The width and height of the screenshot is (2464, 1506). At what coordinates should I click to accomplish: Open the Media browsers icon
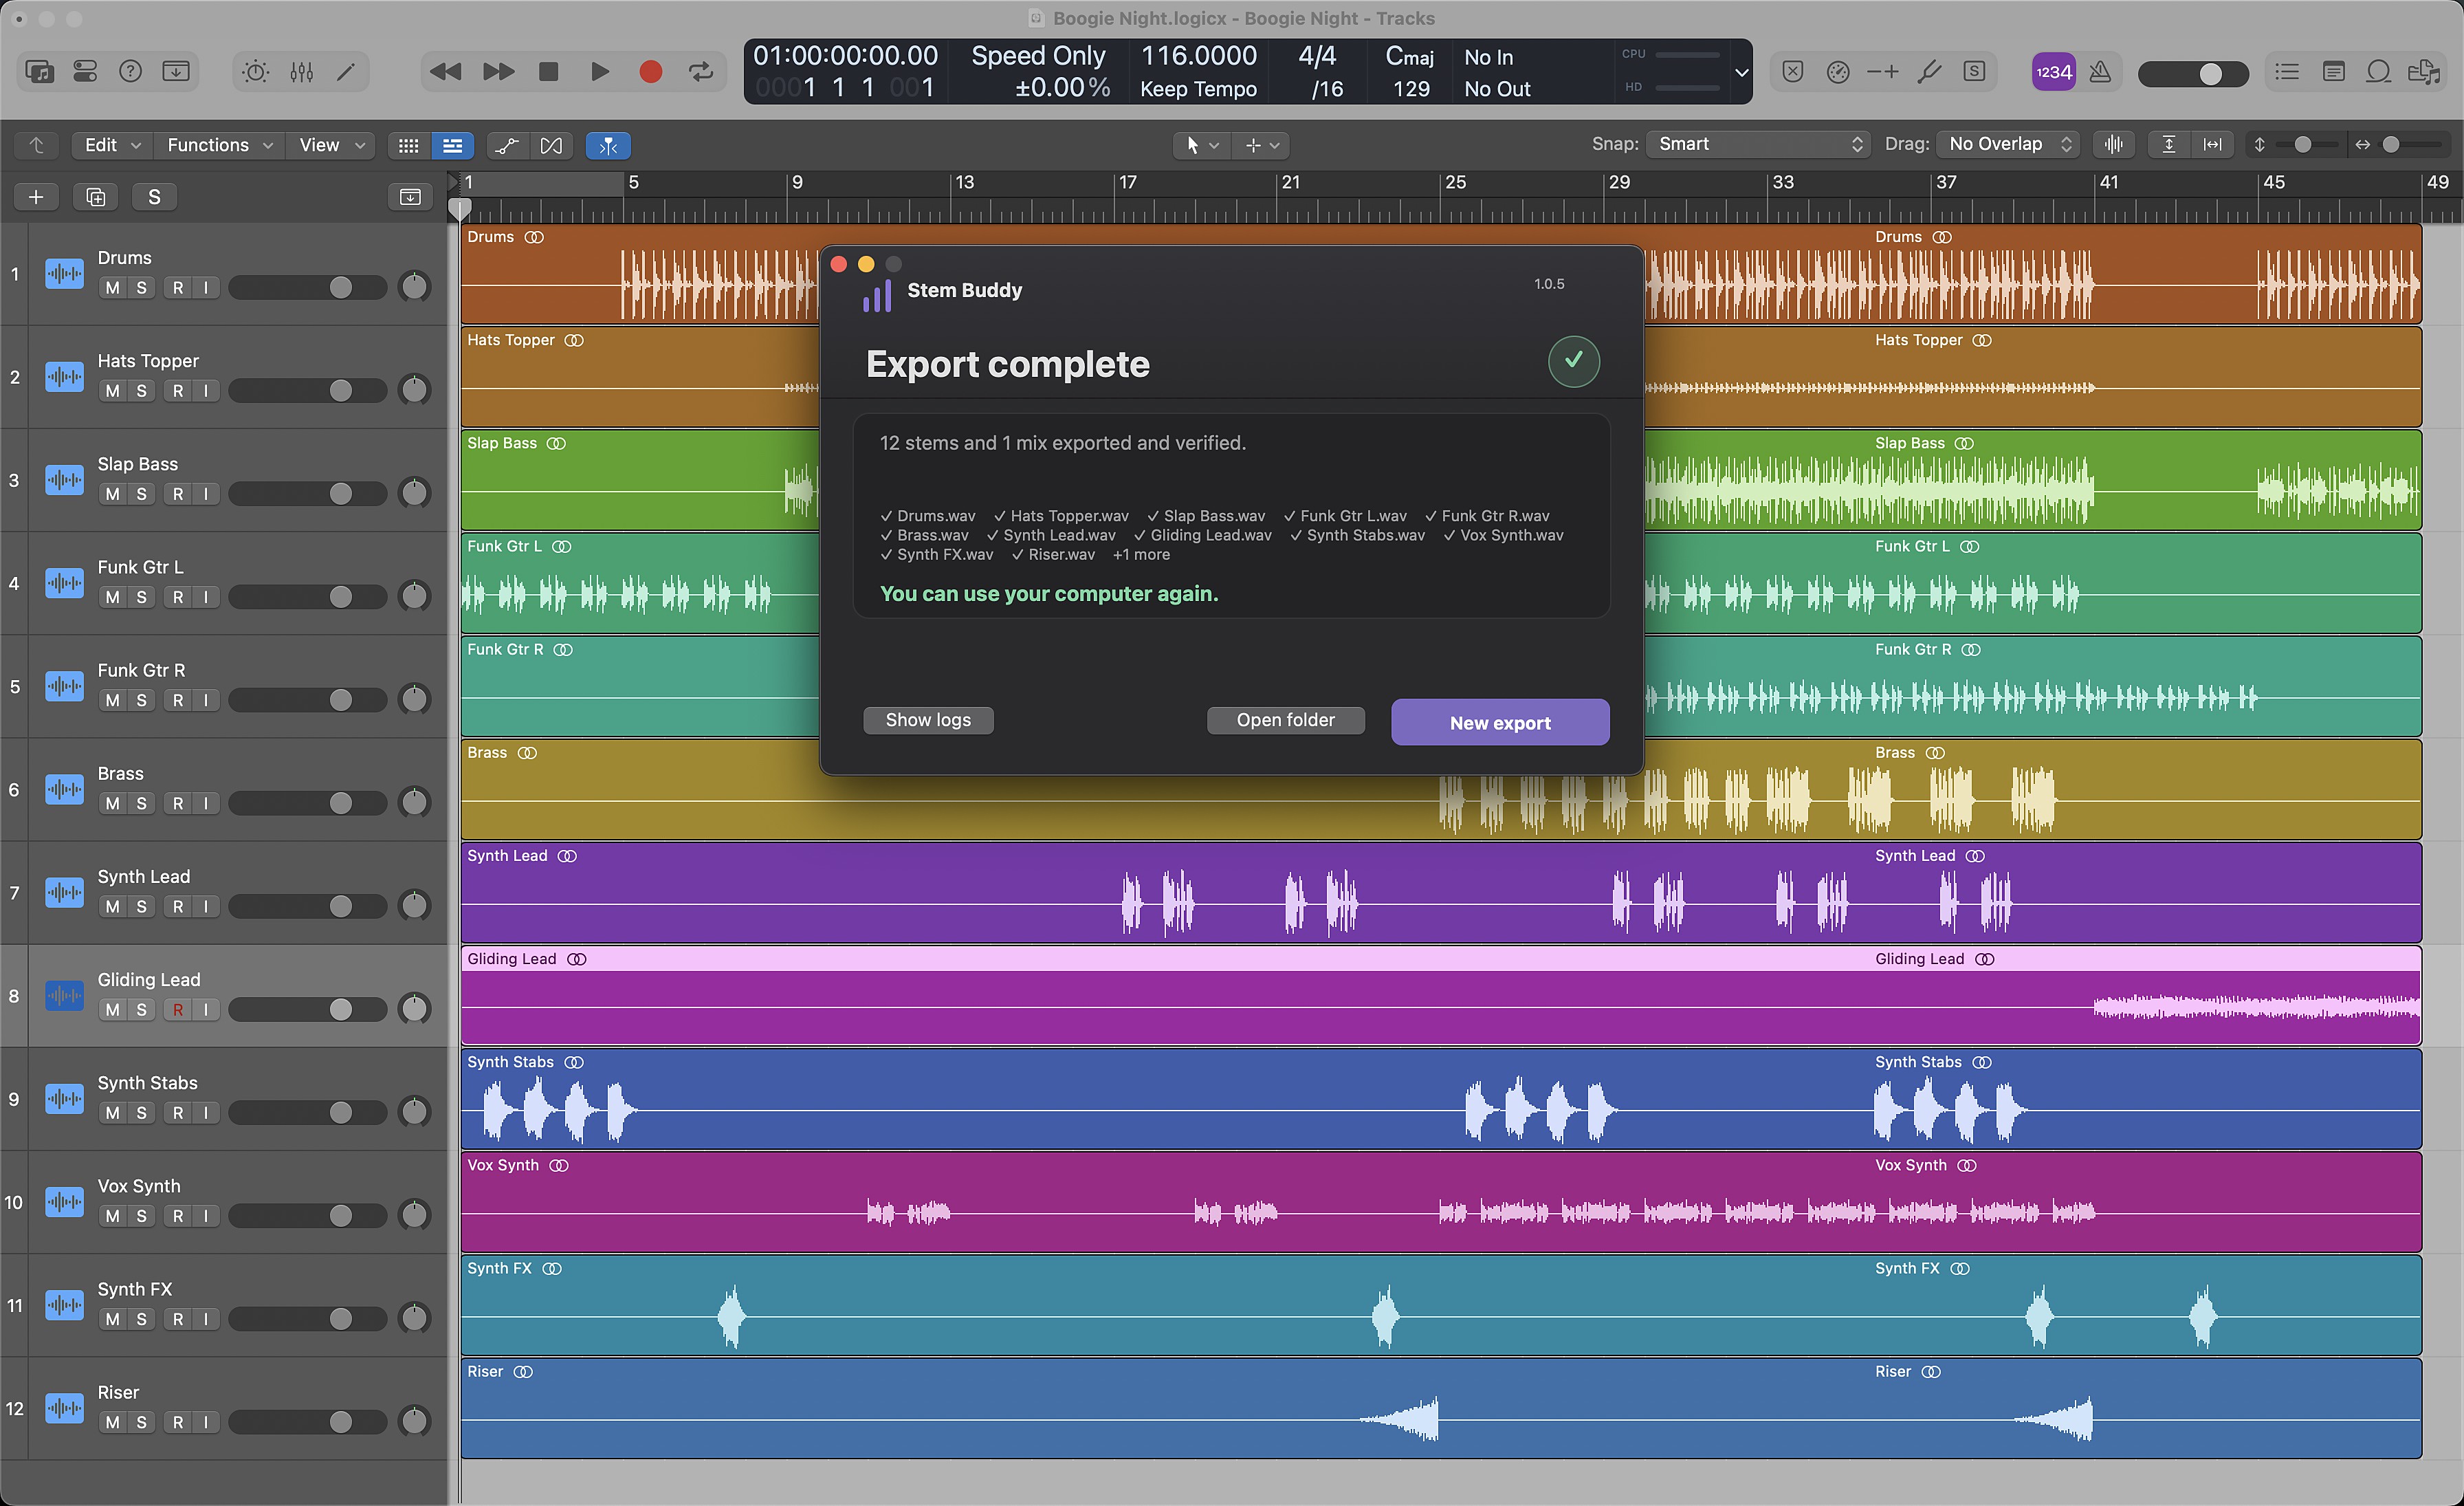[2424, 72]
